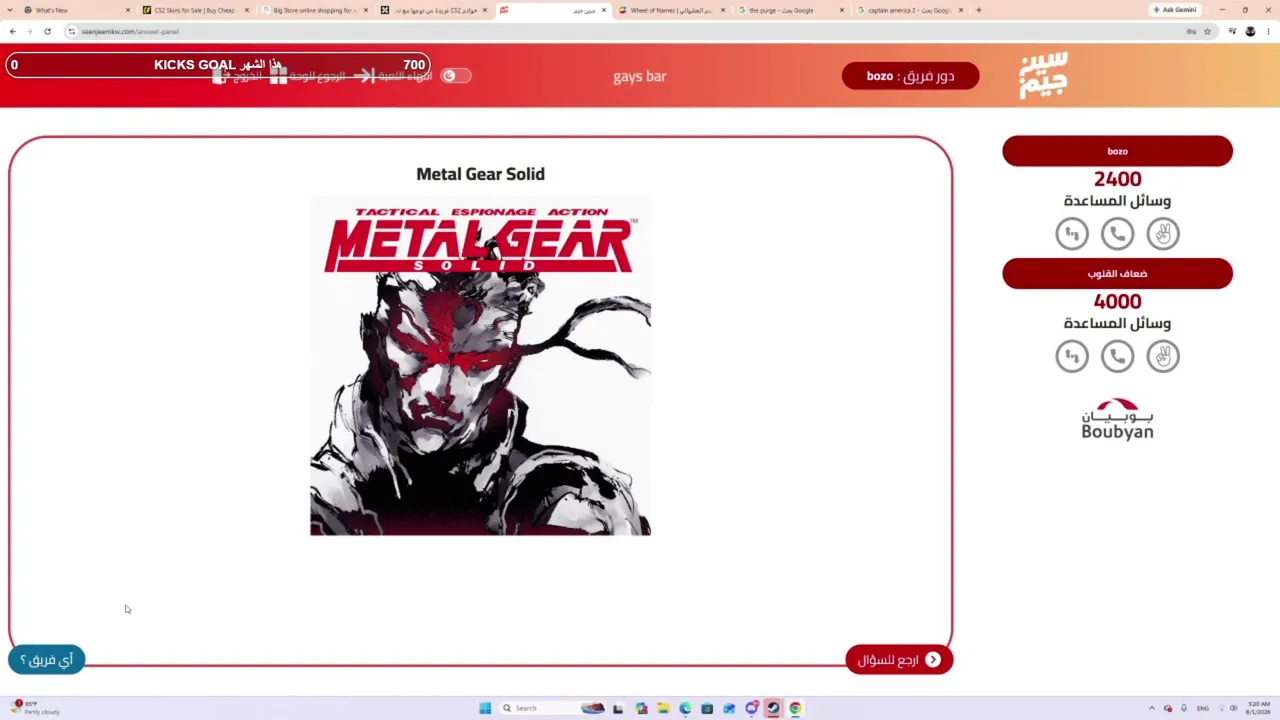The width and height of the screenshot is (1280, 720).
Task: Close the What's New tab
Action: 128,10
